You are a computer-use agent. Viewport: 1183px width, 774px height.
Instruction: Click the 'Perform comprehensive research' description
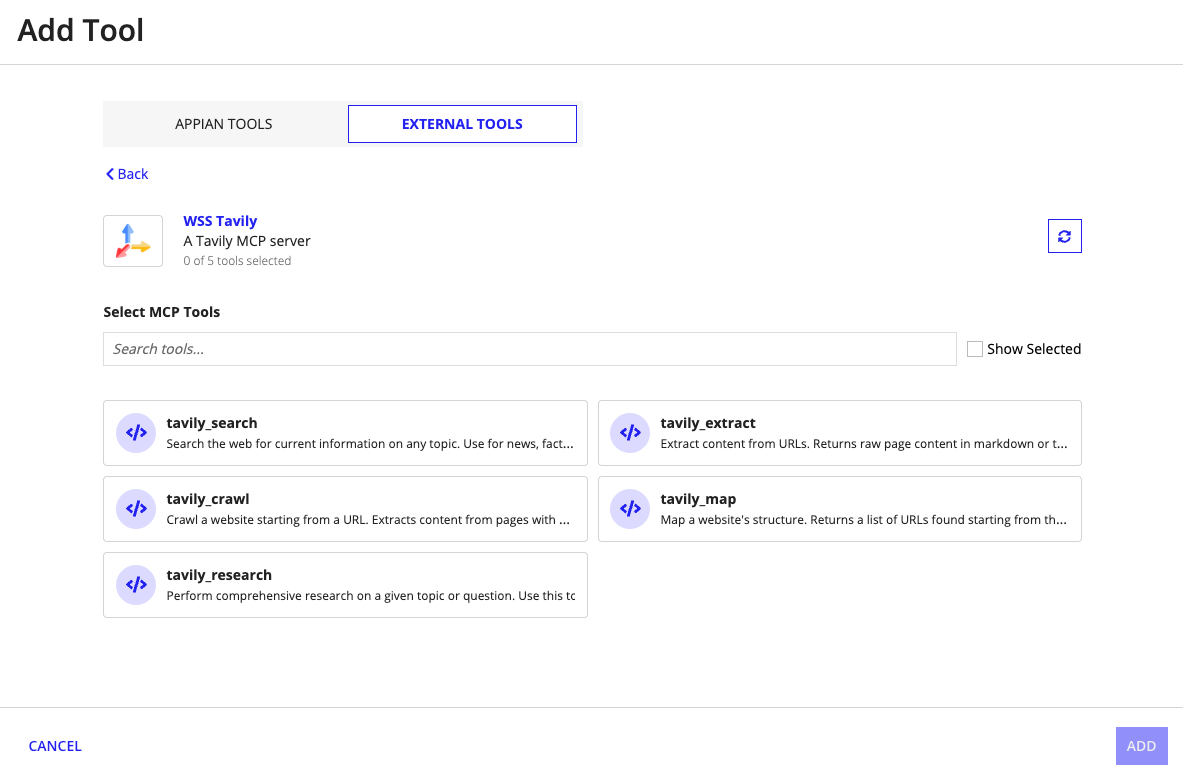click(x=370, y=596)
